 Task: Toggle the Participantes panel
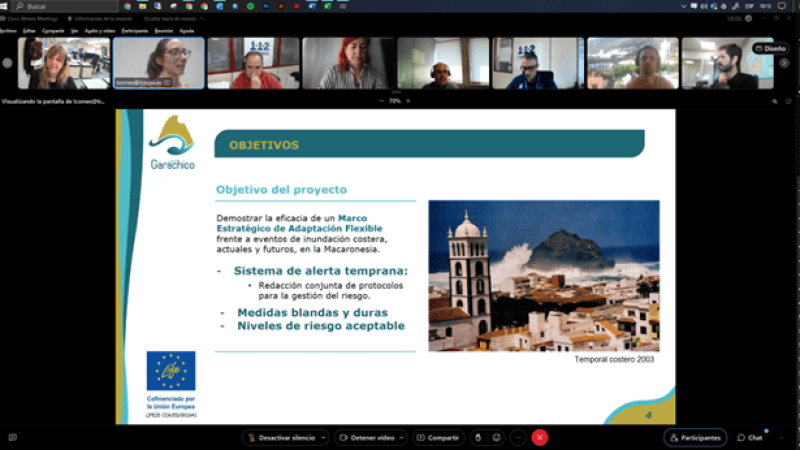[695, 438]
